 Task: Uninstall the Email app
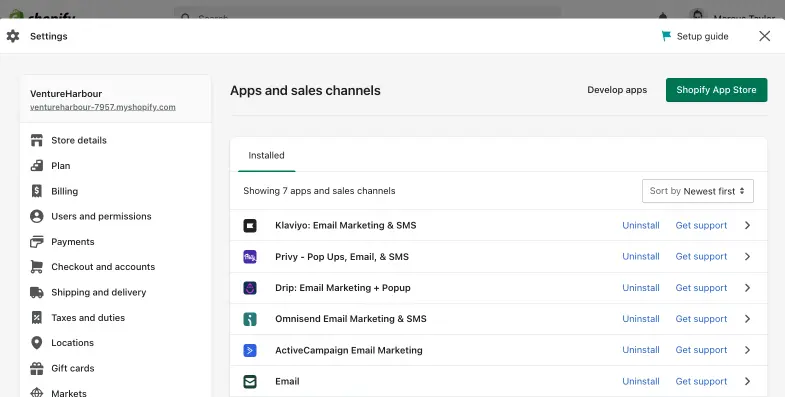click(x=641, y=381)
